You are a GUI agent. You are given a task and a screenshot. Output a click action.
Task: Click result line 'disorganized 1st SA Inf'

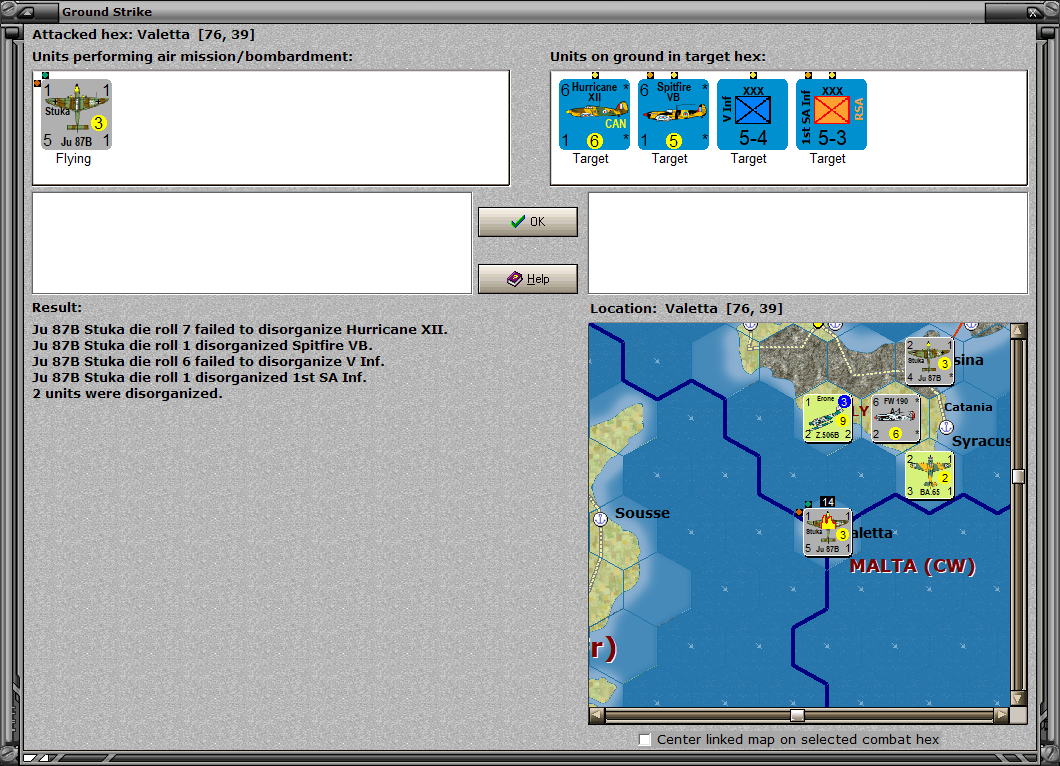[x=199, y=378]
